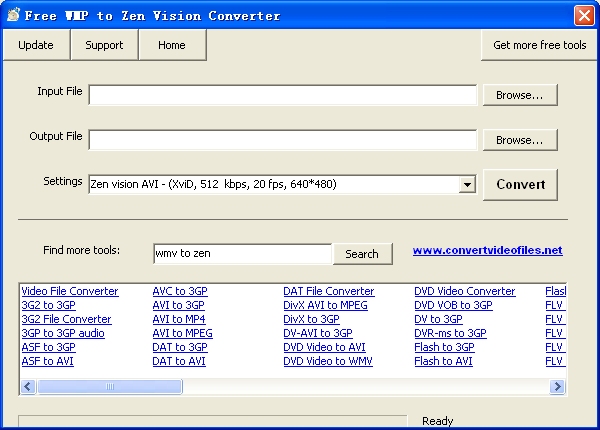Viewport: 600px width, 430px height.
Task: Click the Input File text field
Action: tap(283, 95)
